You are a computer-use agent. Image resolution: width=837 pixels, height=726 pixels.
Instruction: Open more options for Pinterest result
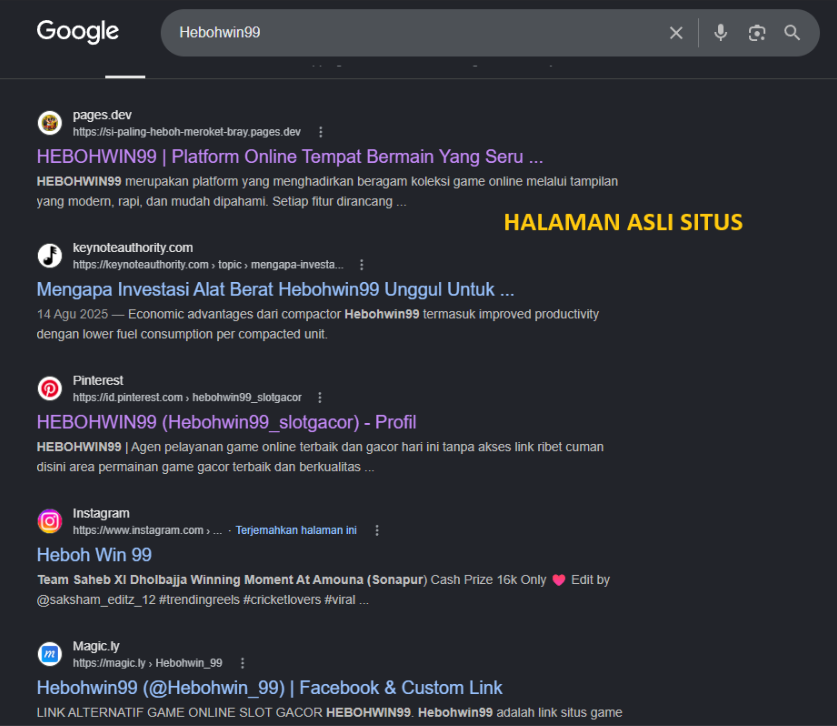(319, 397)
